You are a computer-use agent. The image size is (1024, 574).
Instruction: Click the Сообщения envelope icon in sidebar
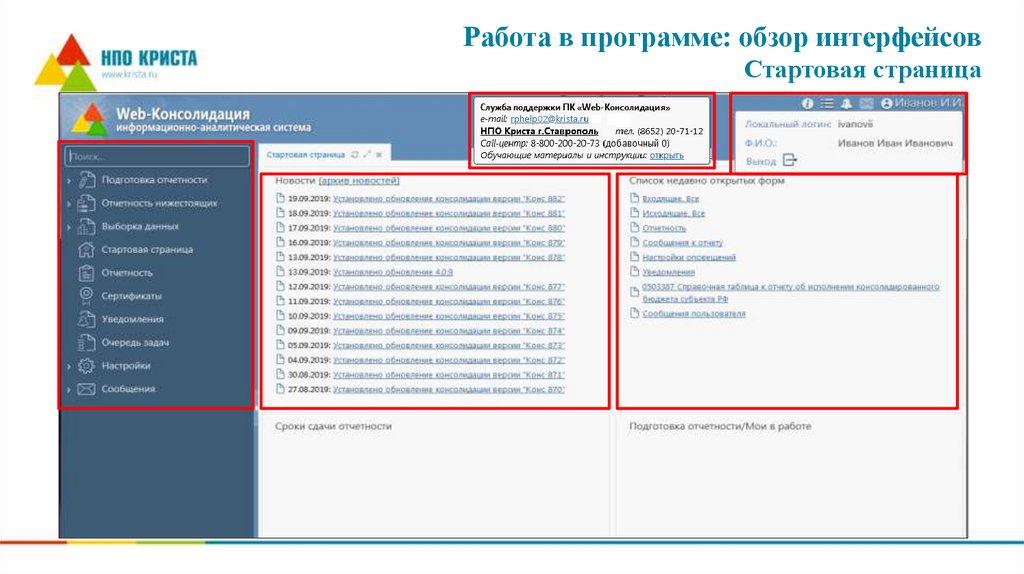(86, 389)
